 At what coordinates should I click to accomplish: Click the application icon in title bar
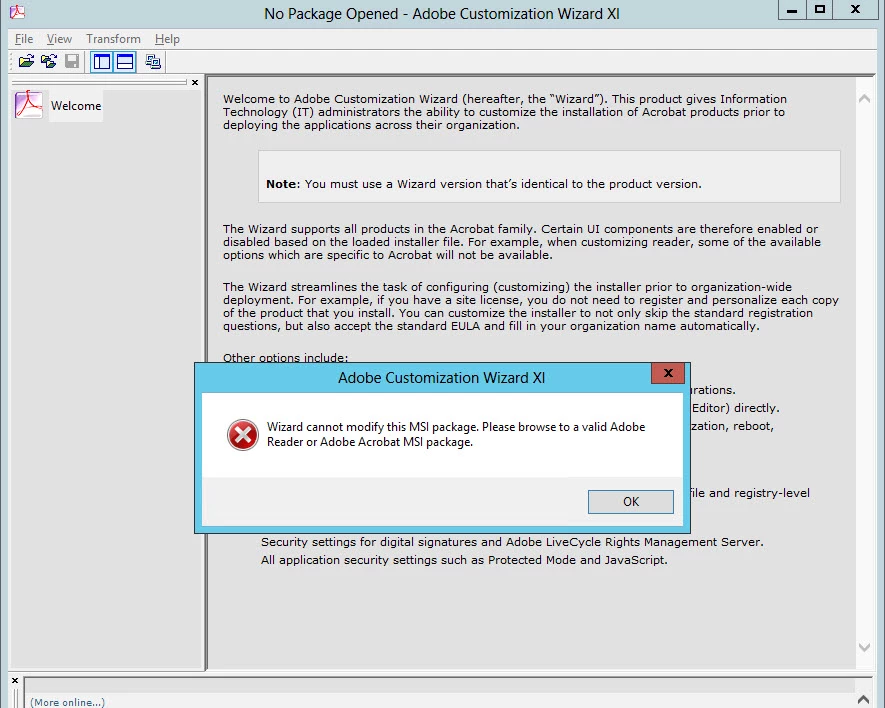(17, 11)
